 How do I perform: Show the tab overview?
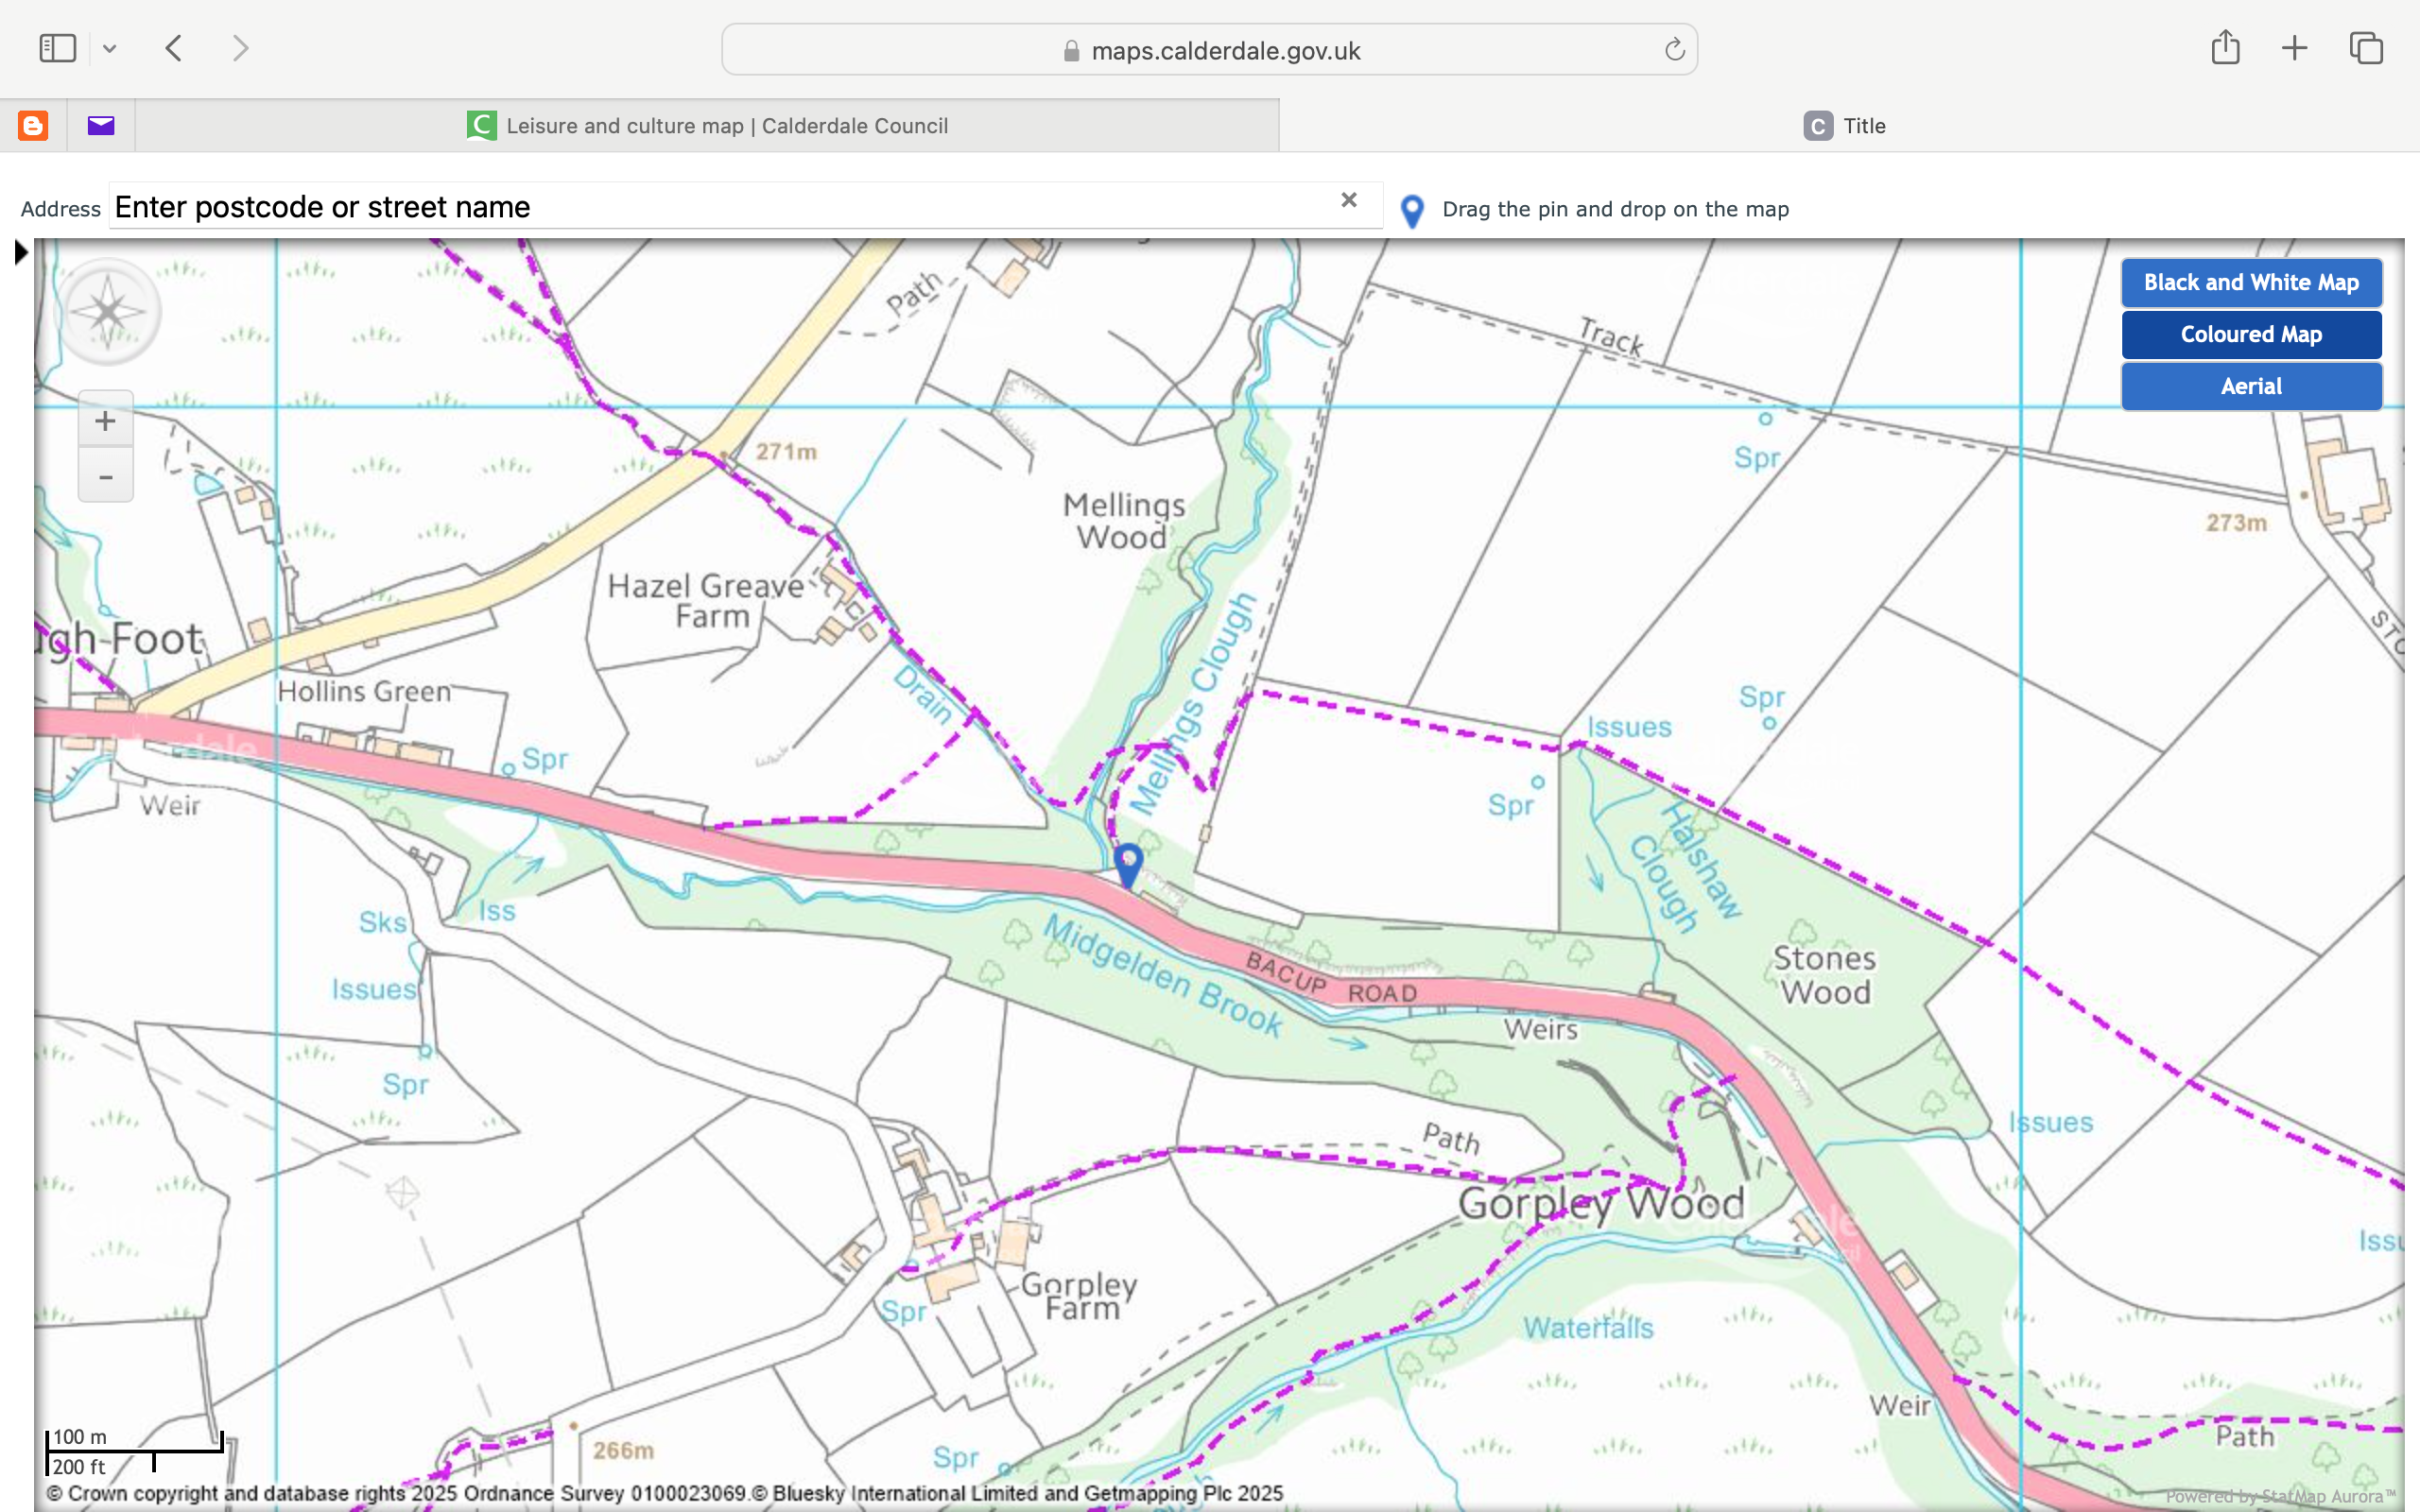coord(2366,48)
